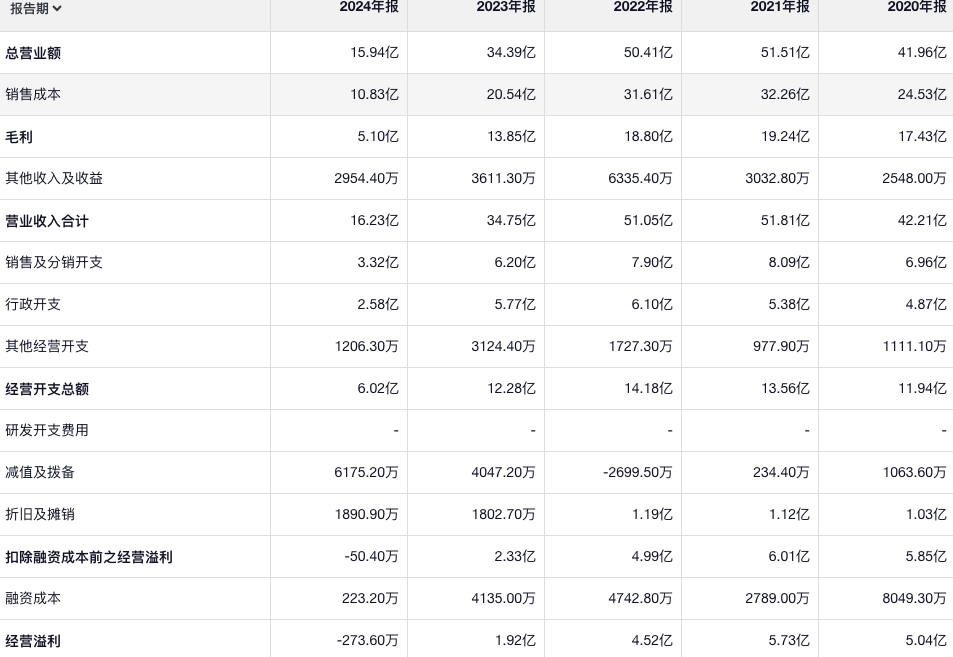Click the 5.38亿 administrative expense cell
This screenshot has width=953, height=657.
pos(789,304)
